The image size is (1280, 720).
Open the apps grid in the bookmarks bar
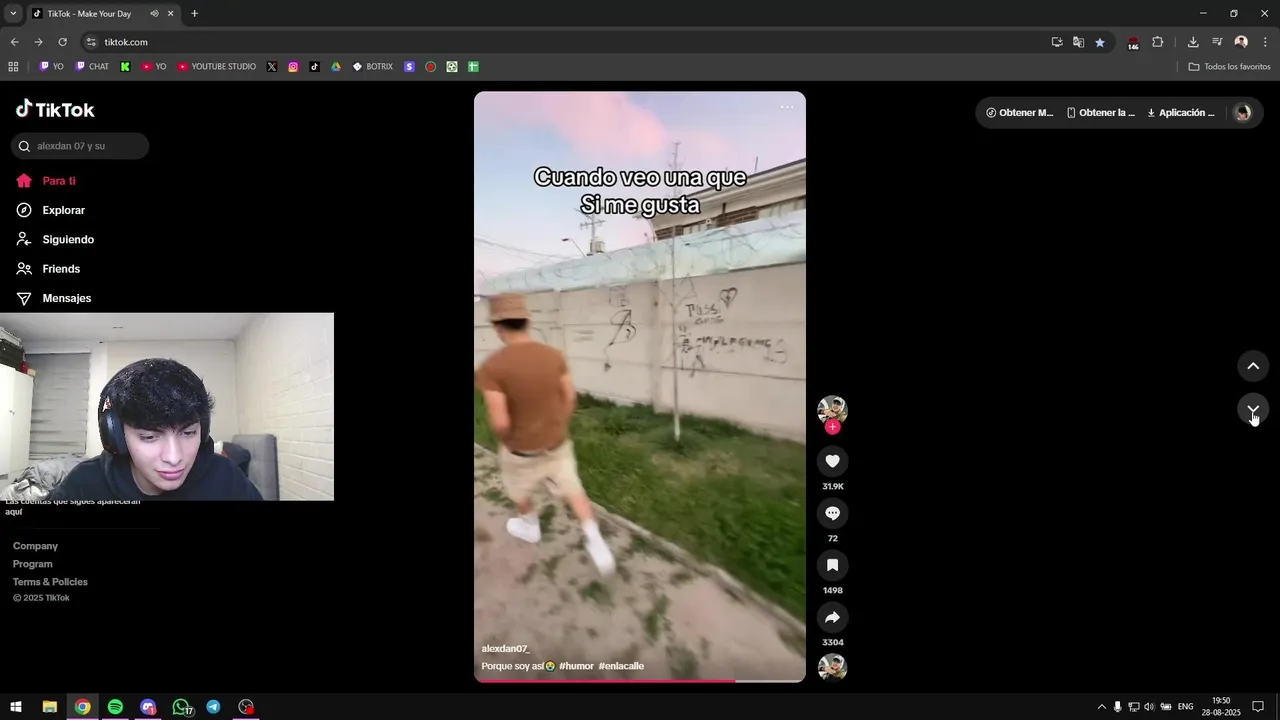pos(13,67)
